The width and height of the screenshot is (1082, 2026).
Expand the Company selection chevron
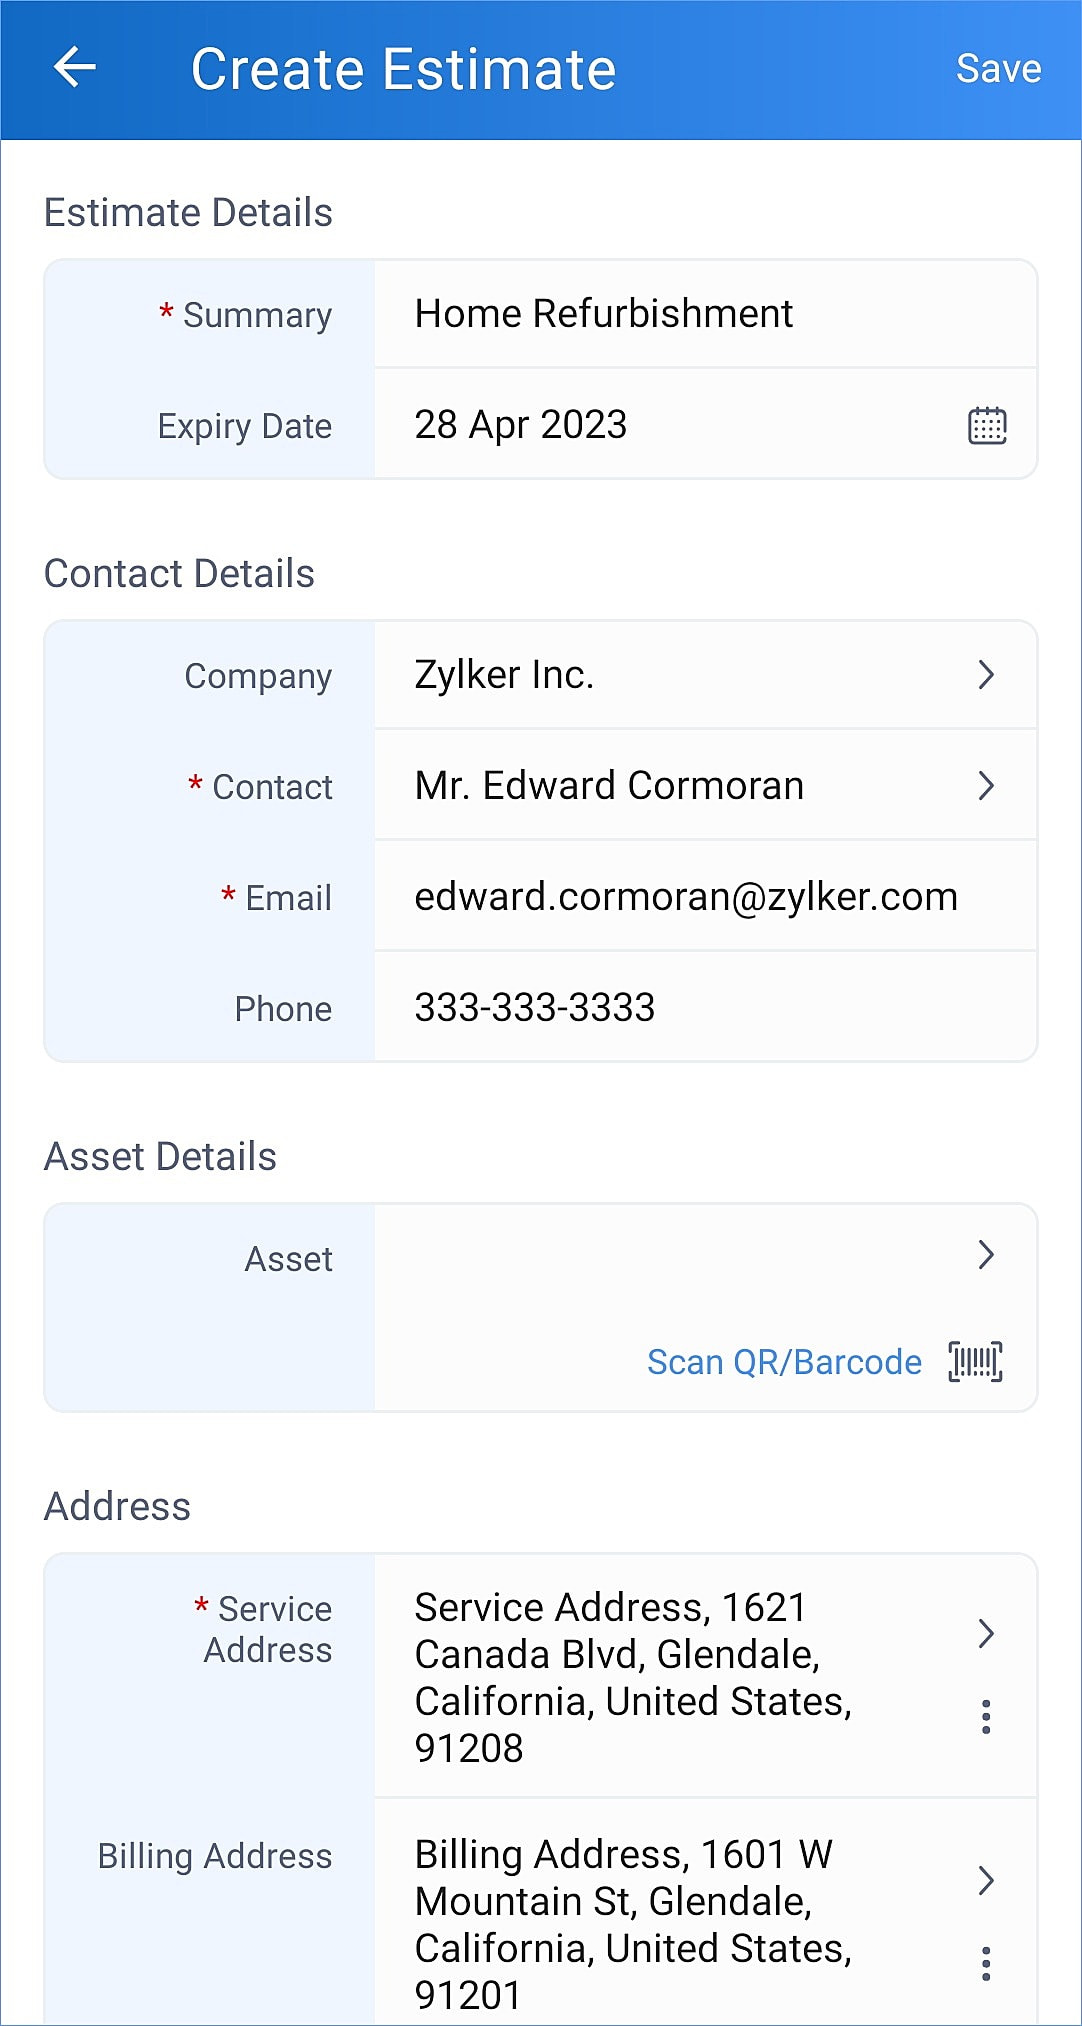click(x=986, y=675)
